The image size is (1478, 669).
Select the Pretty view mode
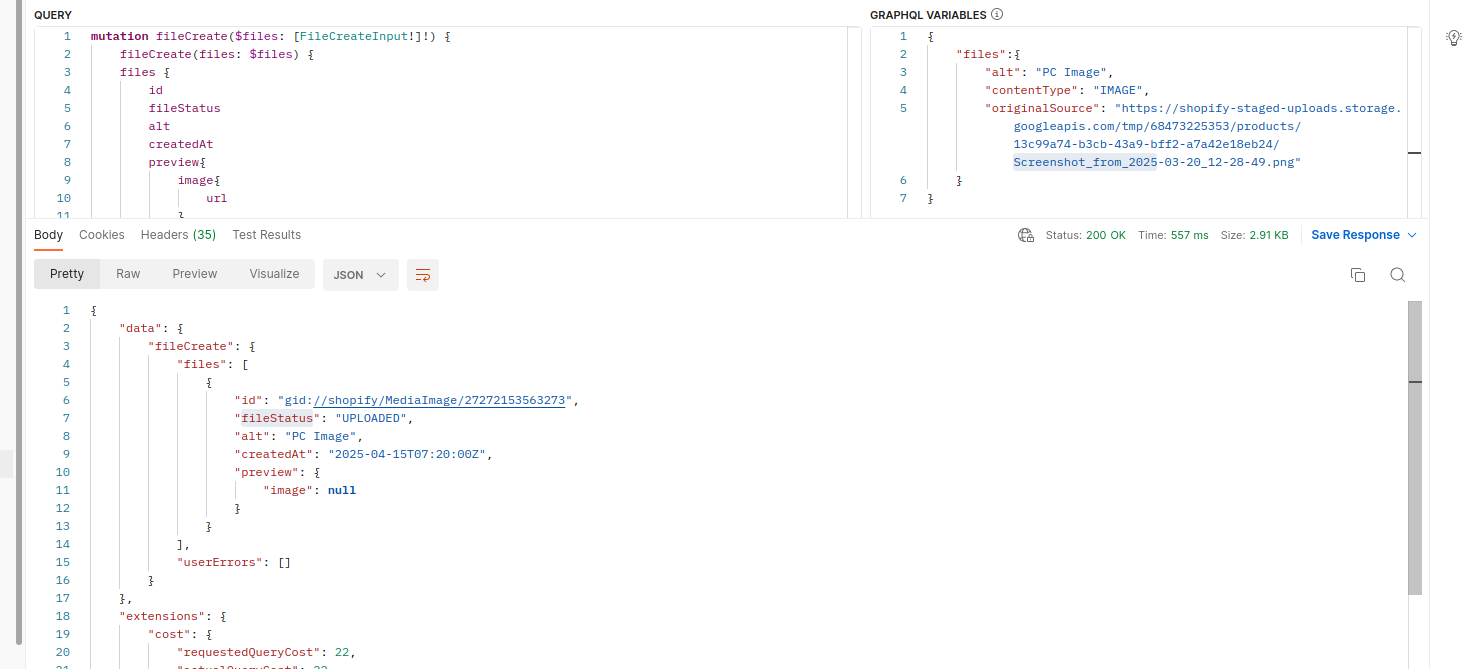67,274
